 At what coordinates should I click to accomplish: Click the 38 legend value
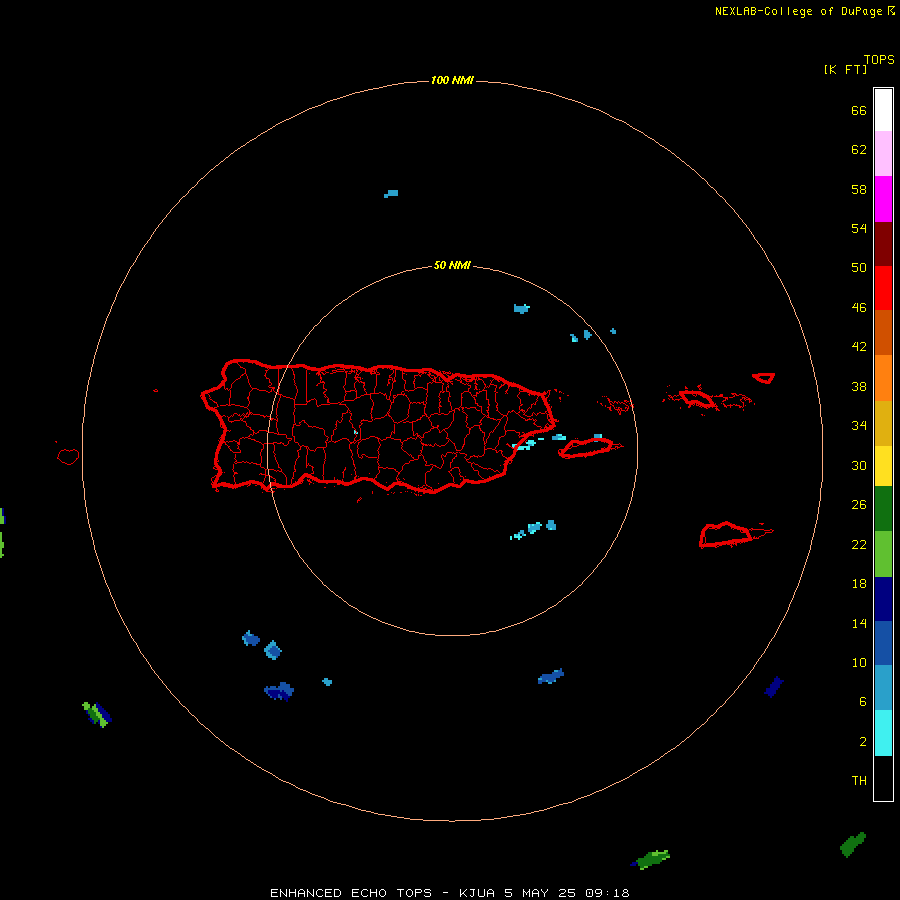click(859, 387)
